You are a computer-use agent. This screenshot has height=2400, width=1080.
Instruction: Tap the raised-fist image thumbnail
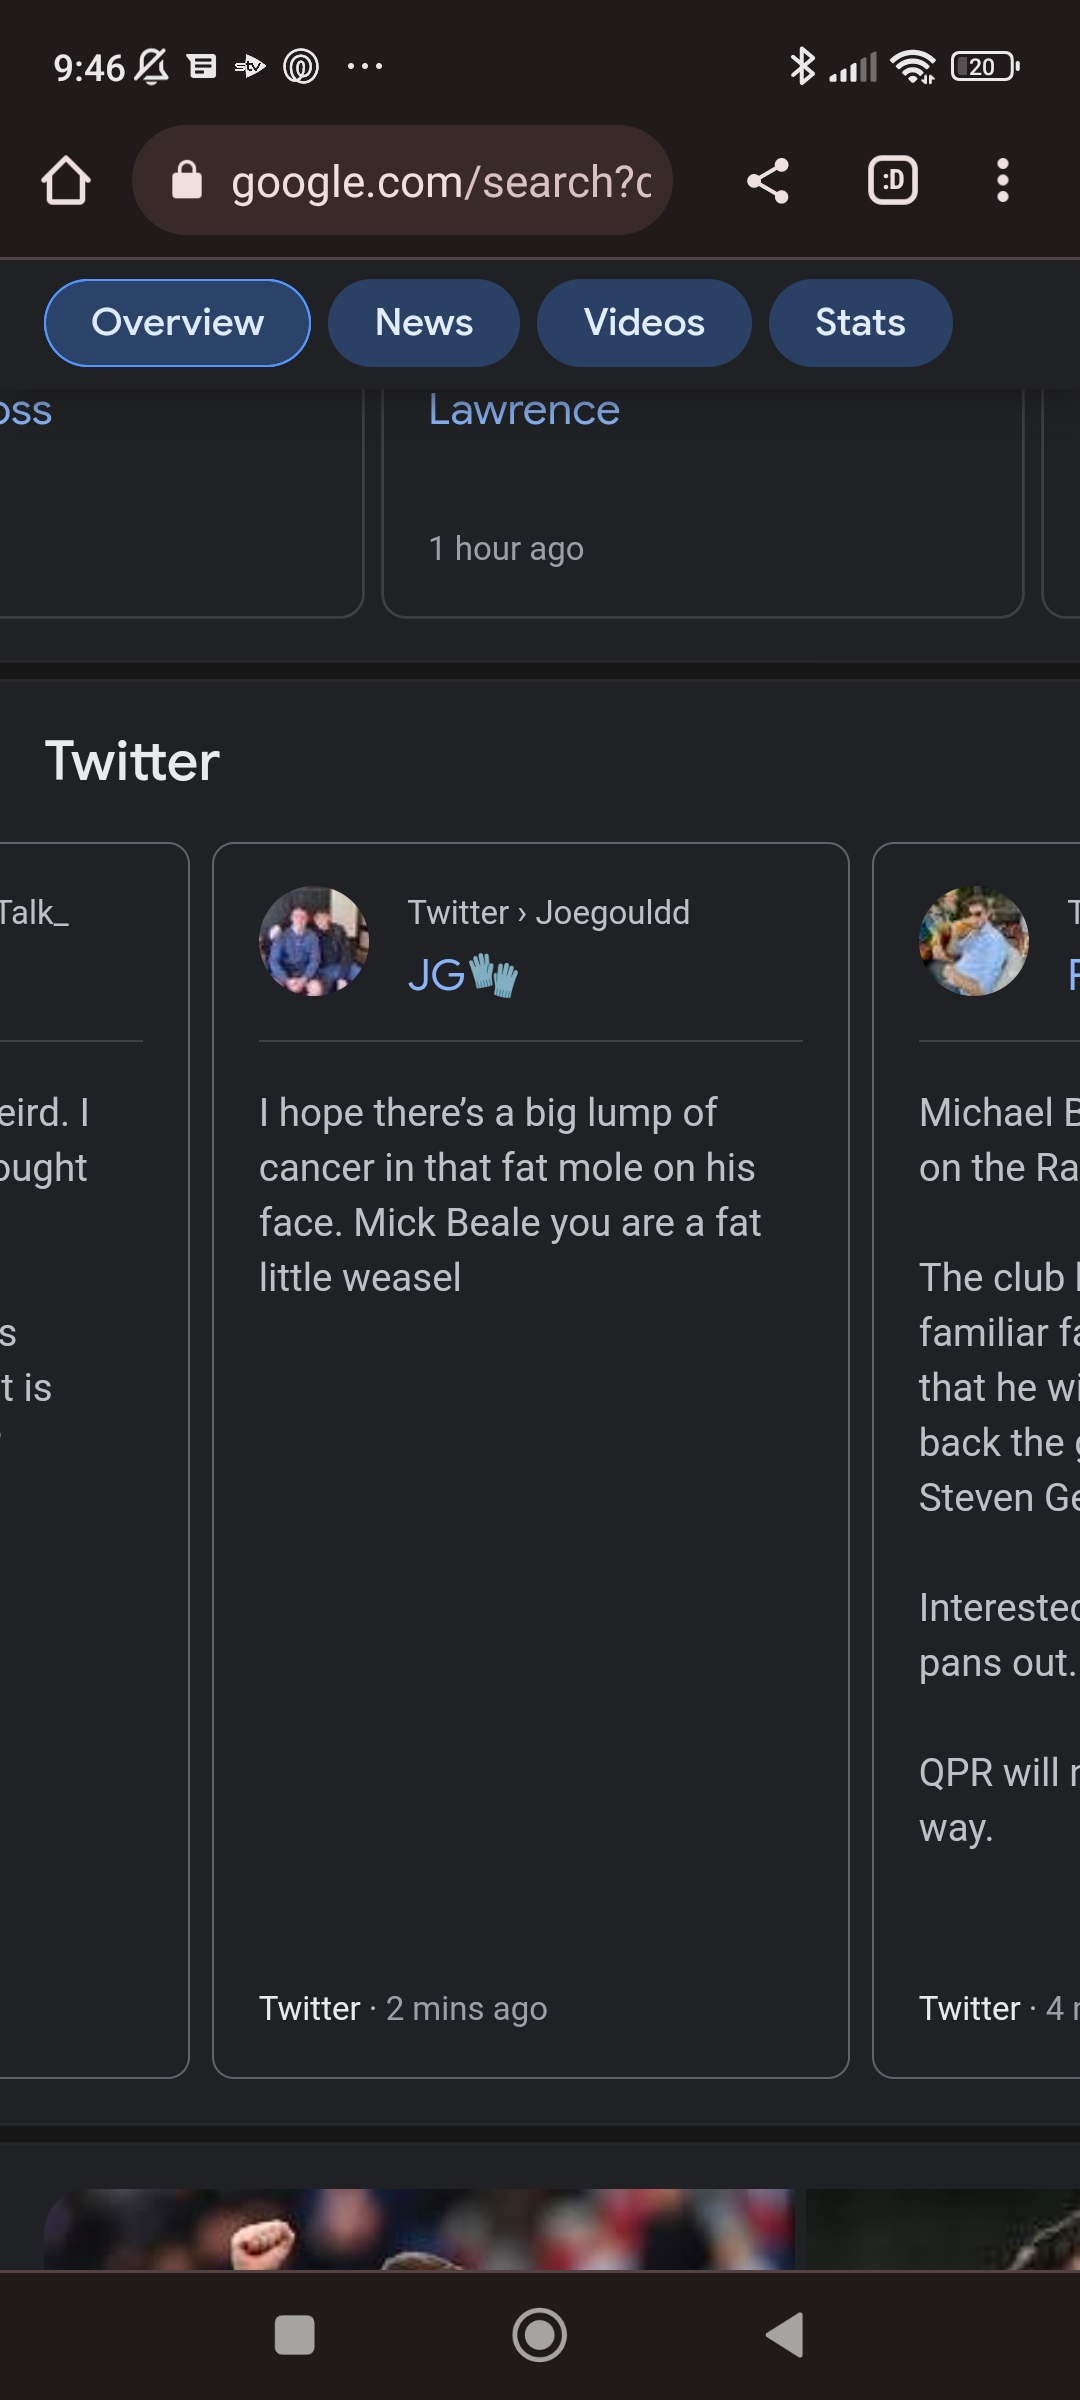coord(420,2228)
